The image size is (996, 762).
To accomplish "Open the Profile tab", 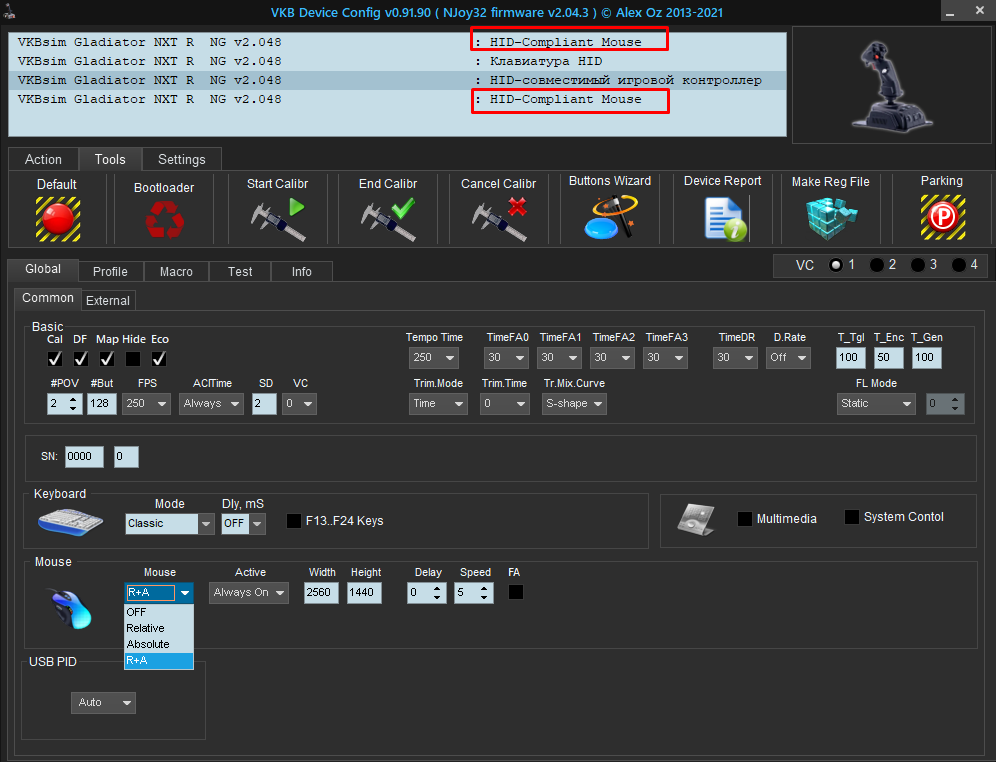I will click(x=110, y=271).
